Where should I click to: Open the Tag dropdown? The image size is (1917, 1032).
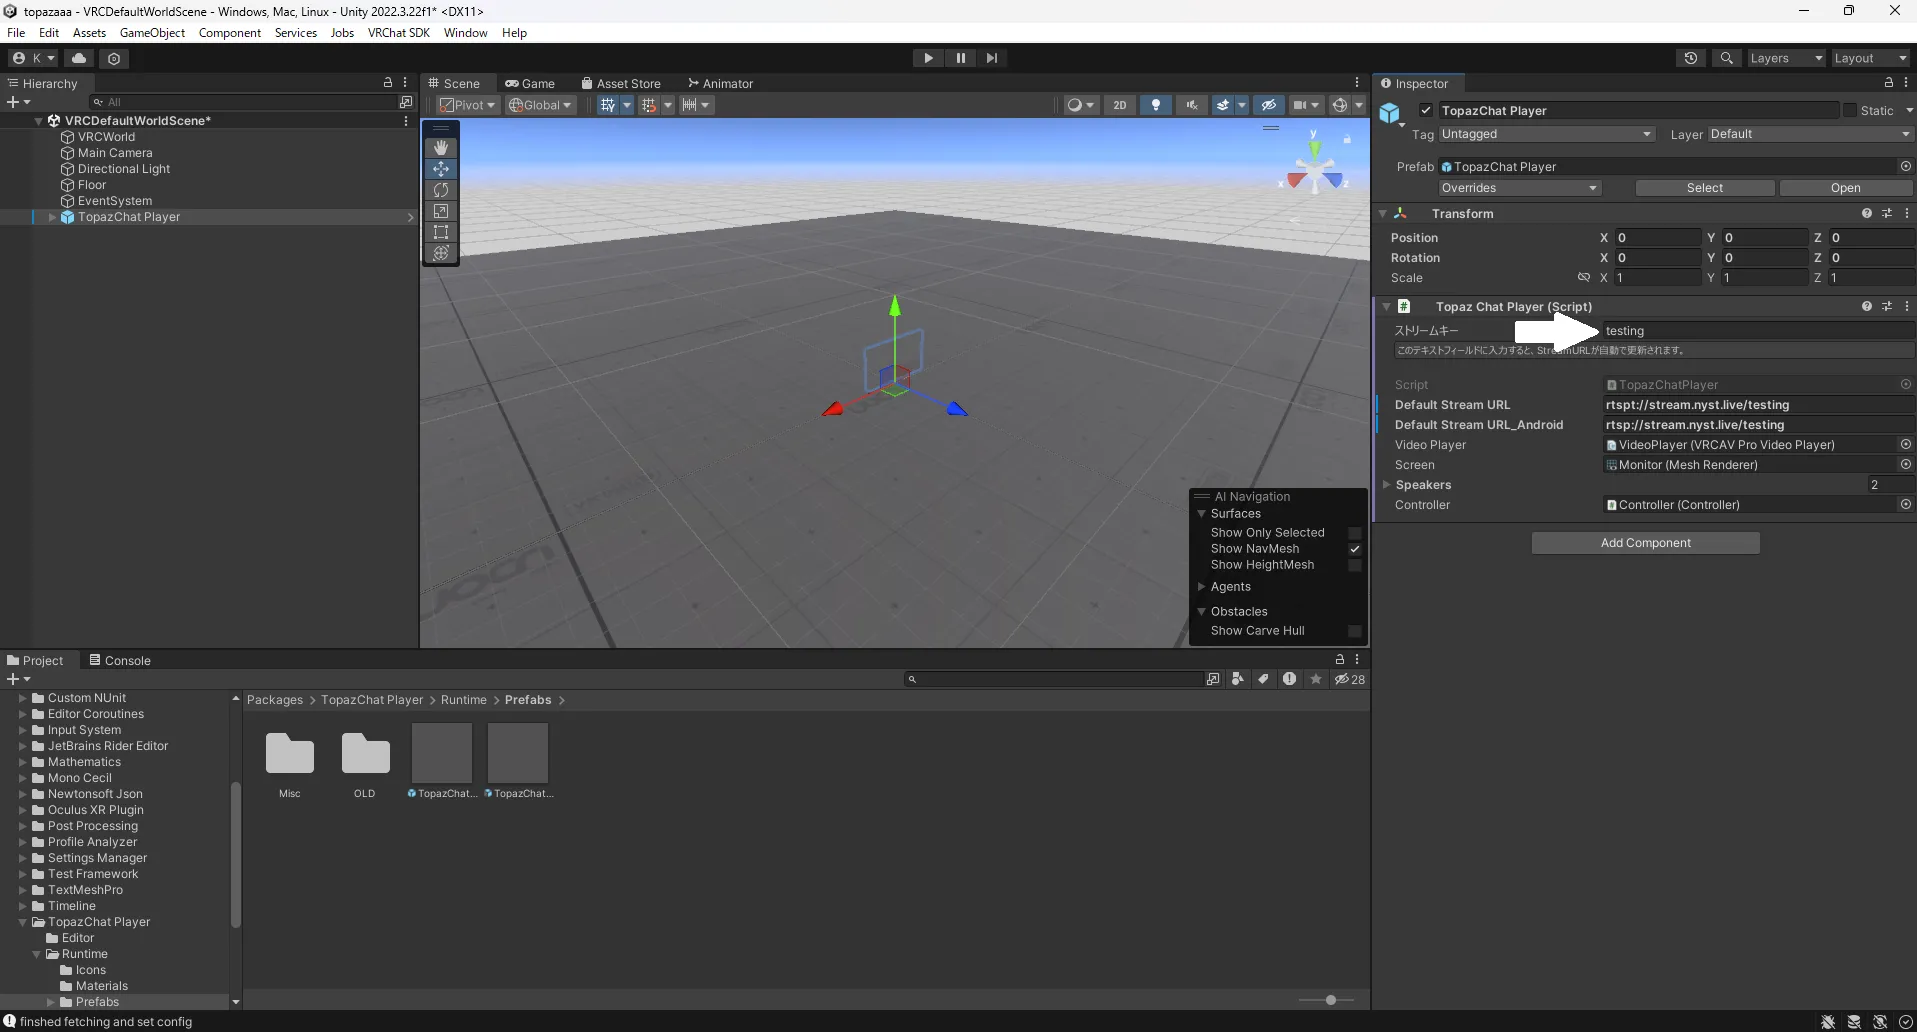1547,134
